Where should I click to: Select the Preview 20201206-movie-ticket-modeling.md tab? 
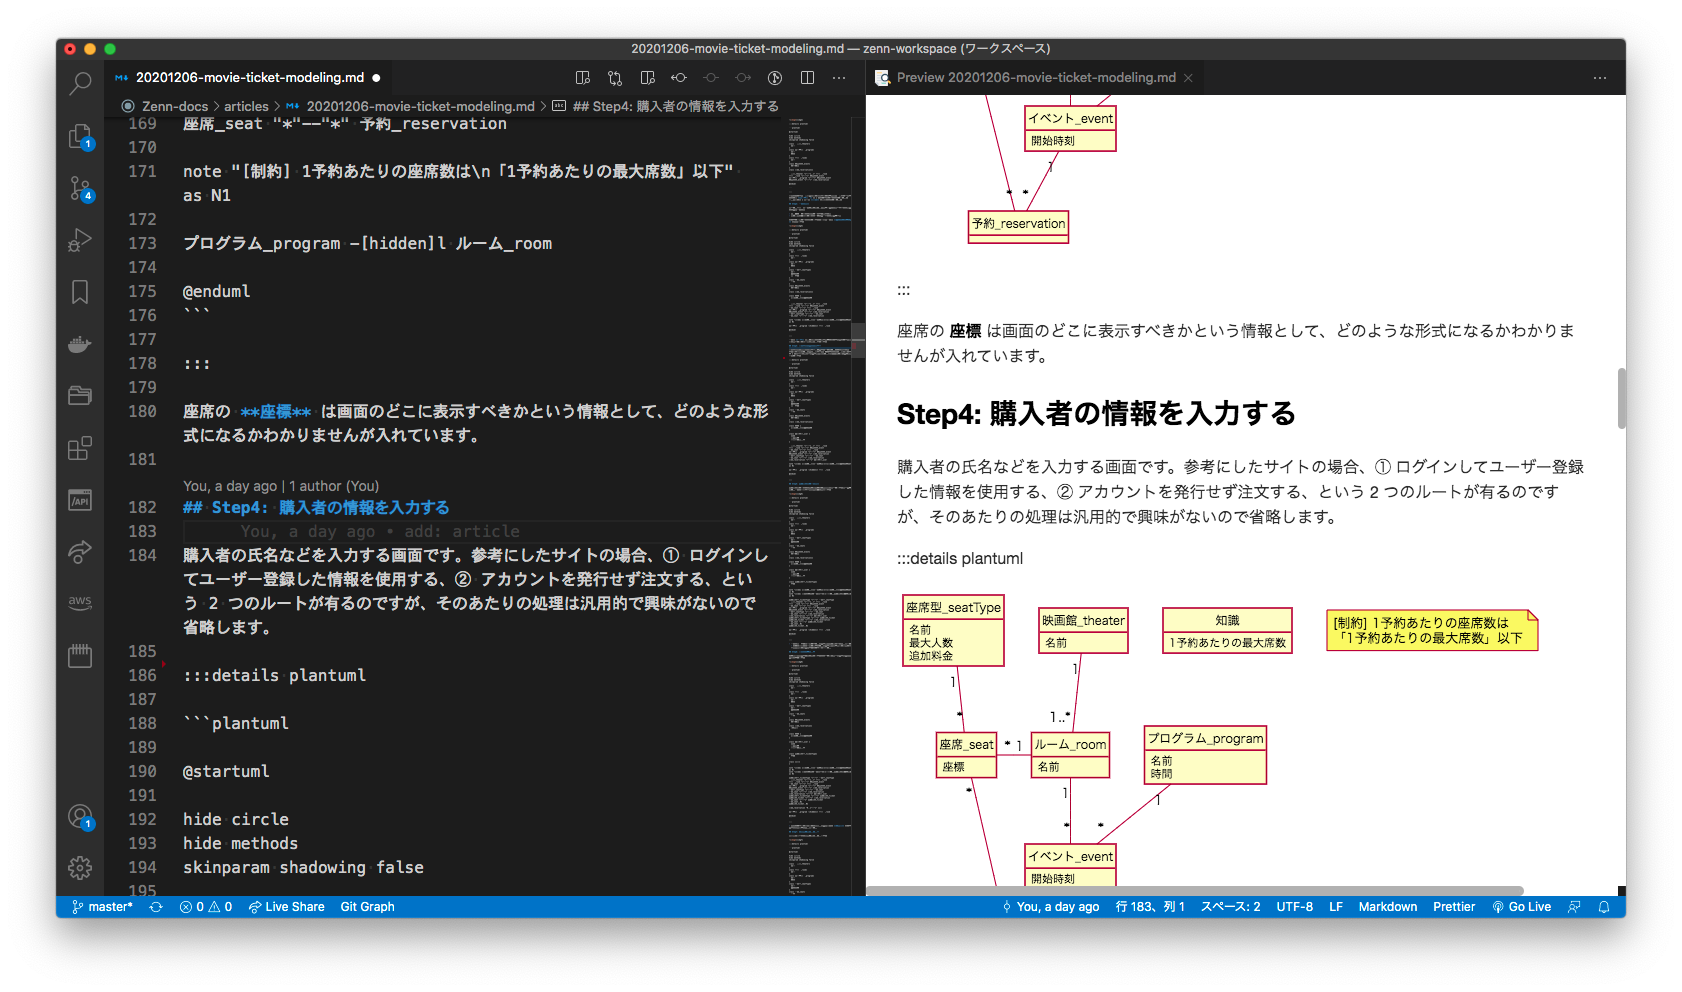(x=1036, y=77)
